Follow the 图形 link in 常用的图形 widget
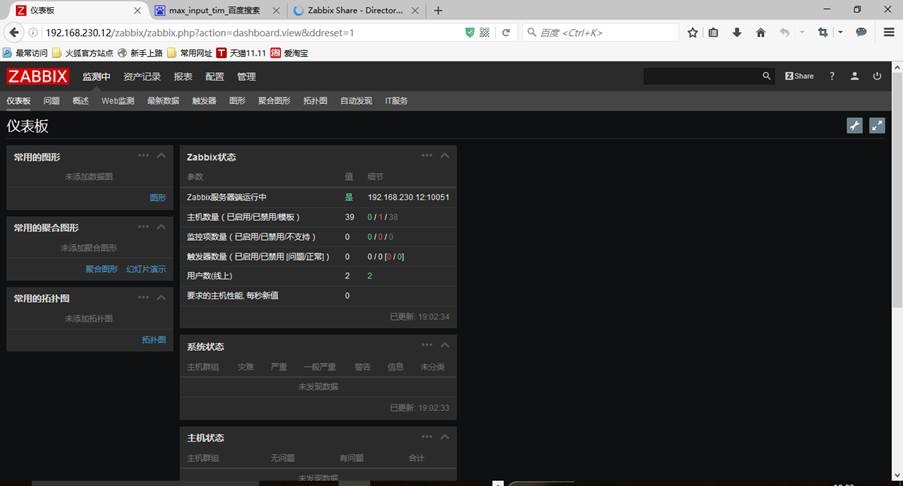This screenshot has height=486, width=903. [158, 198]
